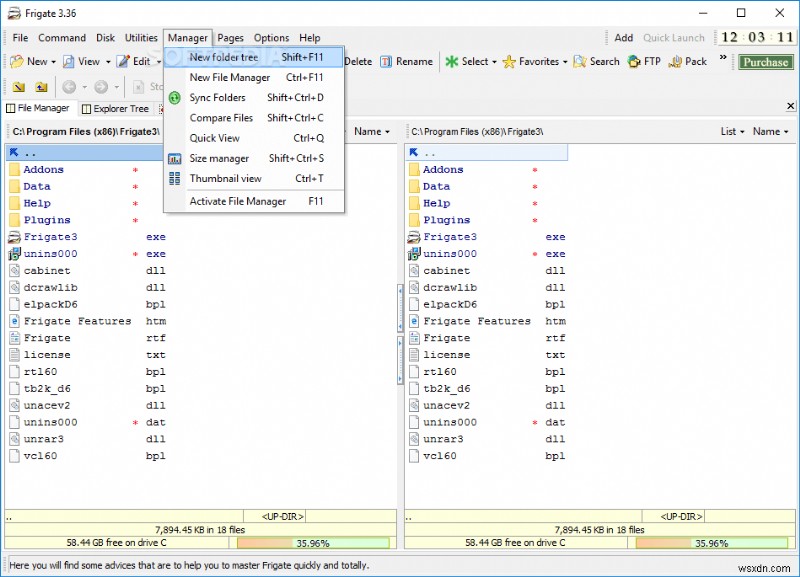Select Thumbnail view from Manager menu
The width and height of the screenshot is (800, 577).
[x=224, y=178]
